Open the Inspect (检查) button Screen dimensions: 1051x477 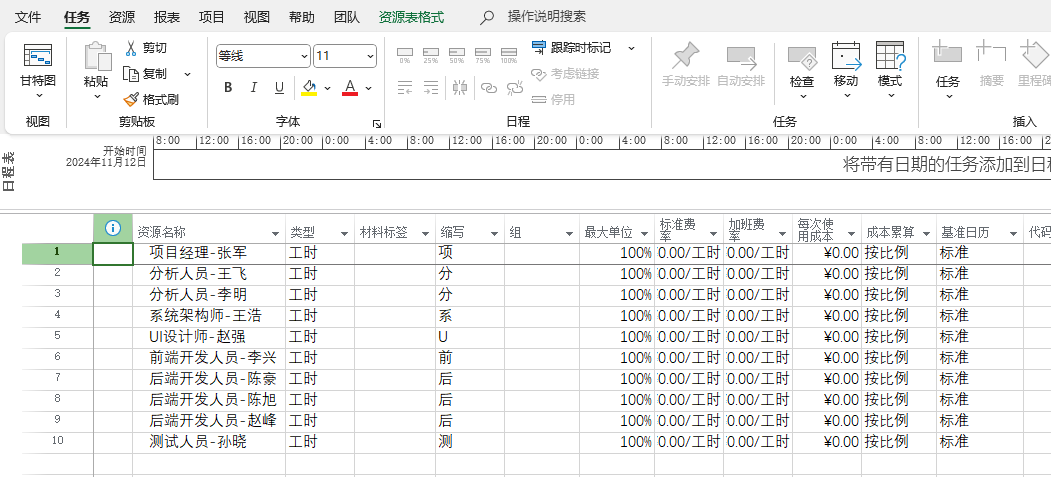coord(802,70)
